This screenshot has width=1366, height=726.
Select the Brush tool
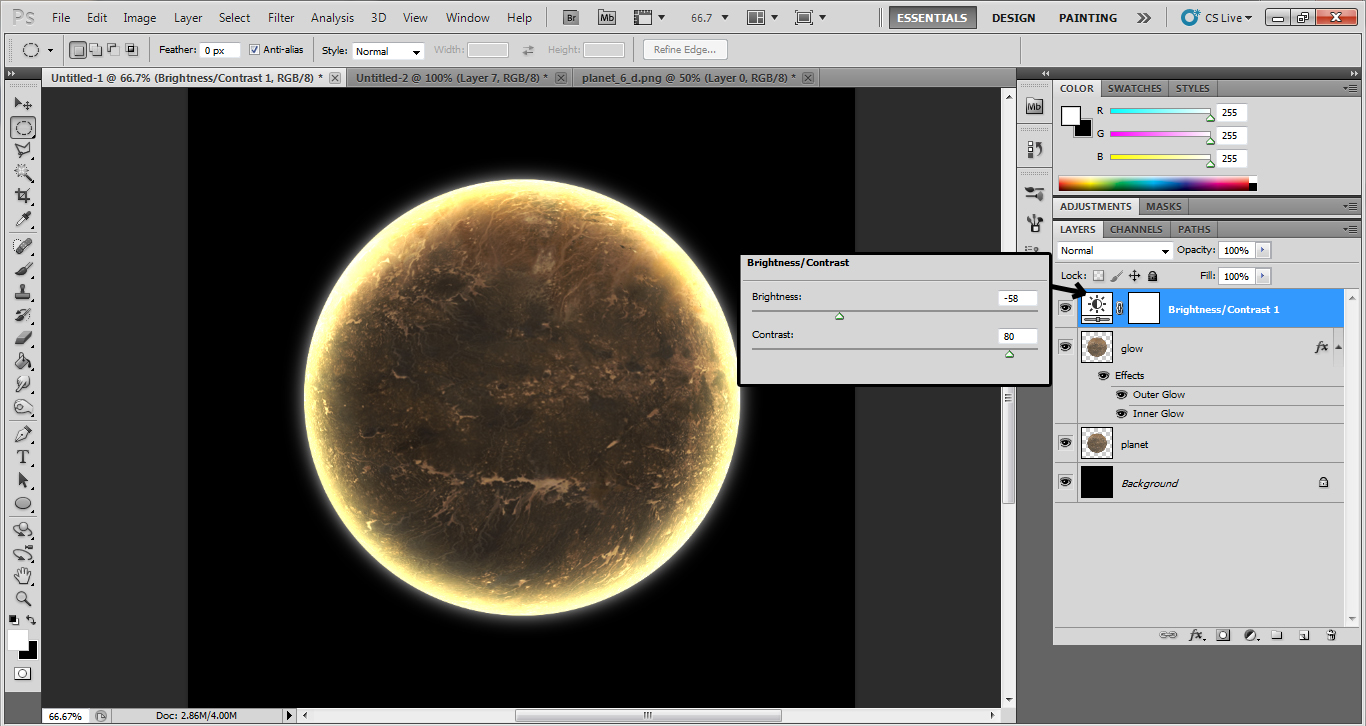coord(23,268)
